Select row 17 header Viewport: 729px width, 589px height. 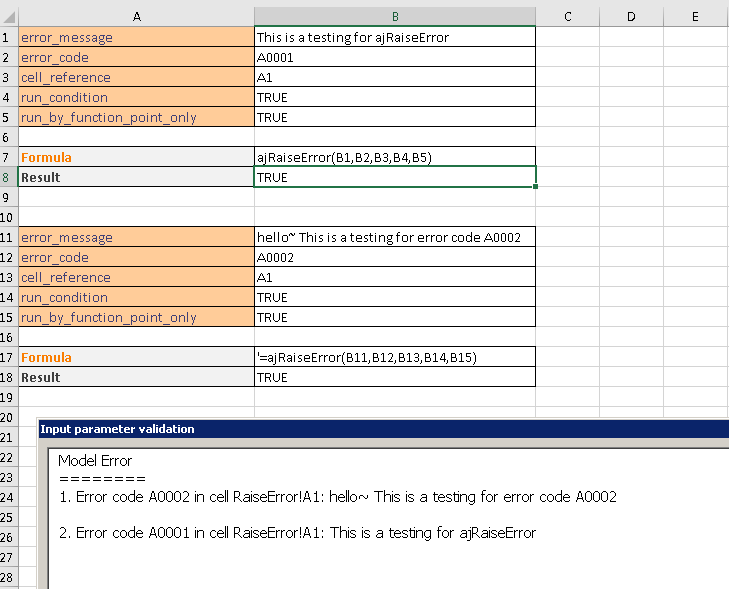8,357
